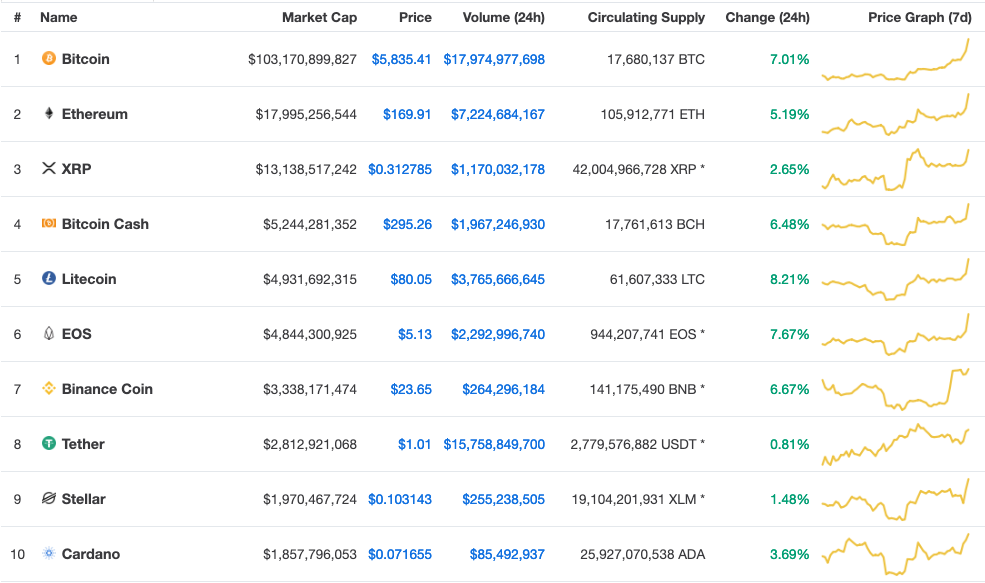Image resolution: width=985 pixels, height=583 pixels.
Task: Click the EOS logo icon
Action: point(48,333)
